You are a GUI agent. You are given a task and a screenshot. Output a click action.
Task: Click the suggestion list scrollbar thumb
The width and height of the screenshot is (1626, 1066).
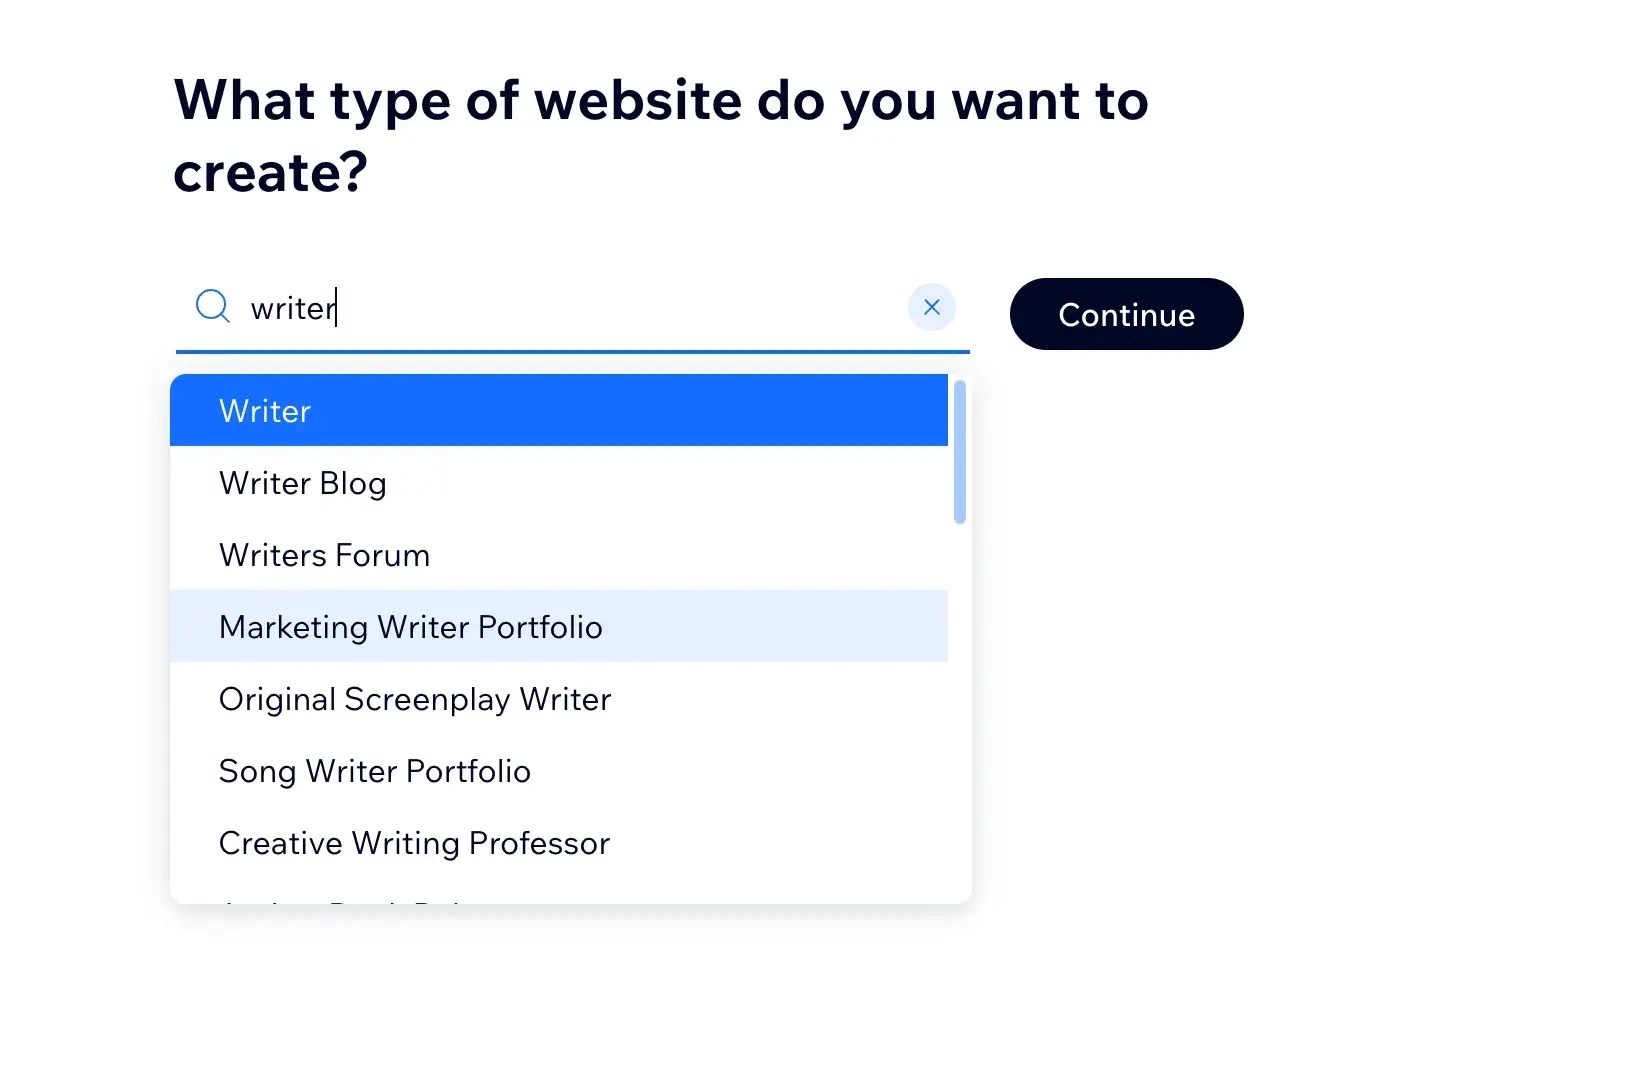click(x=959, y=452)
